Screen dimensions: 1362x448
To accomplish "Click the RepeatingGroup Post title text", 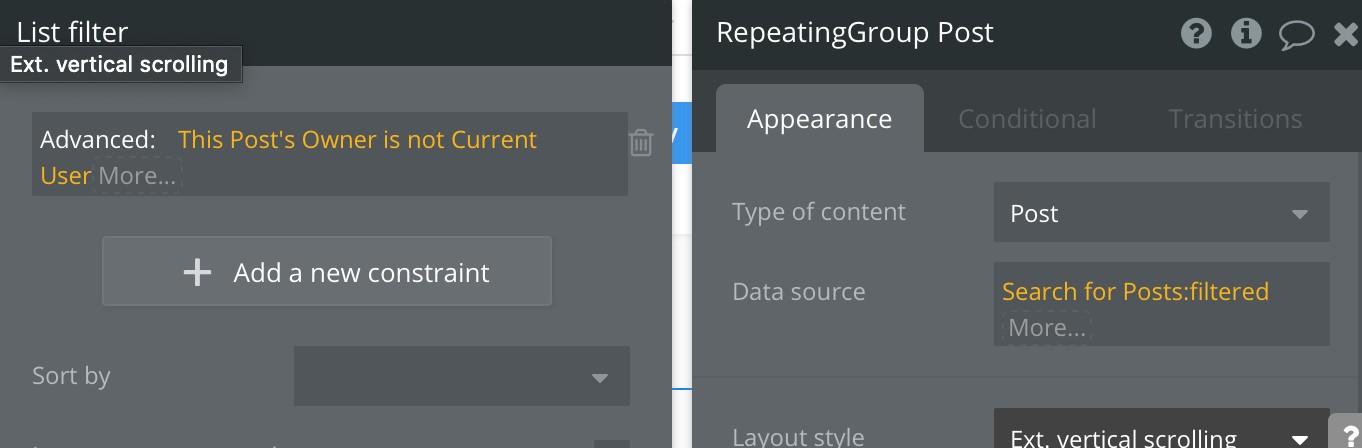I will [x=855, y=32].
